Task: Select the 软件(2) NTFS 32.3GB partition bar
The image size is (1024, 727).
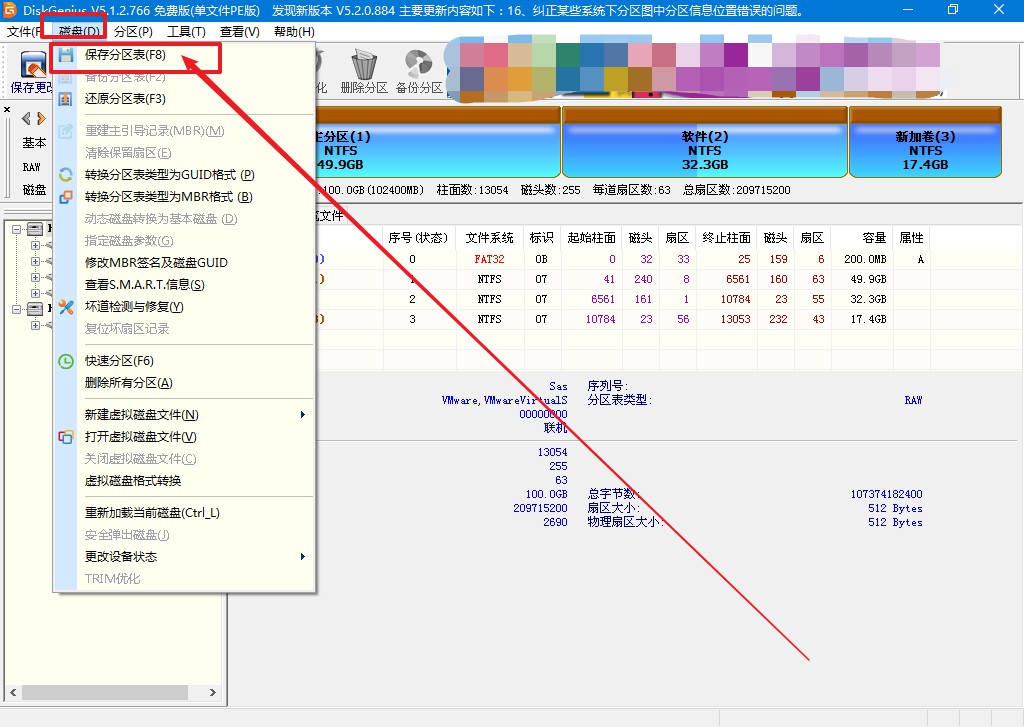Action: (705, 142)
